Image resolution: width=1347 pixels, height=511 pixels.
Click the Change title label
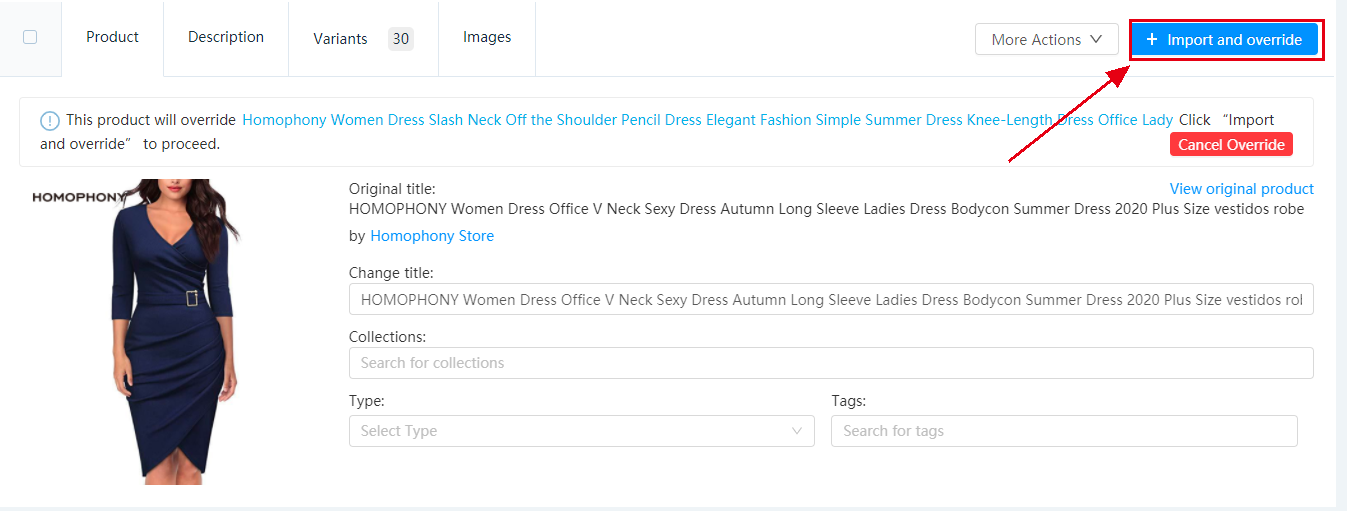coord(391,273)
